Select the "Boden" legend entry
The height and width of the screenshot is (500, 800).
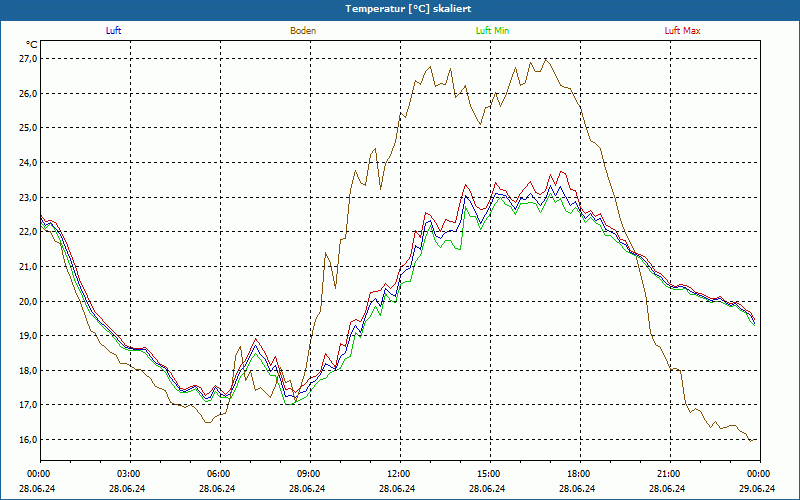pos(303,31)
